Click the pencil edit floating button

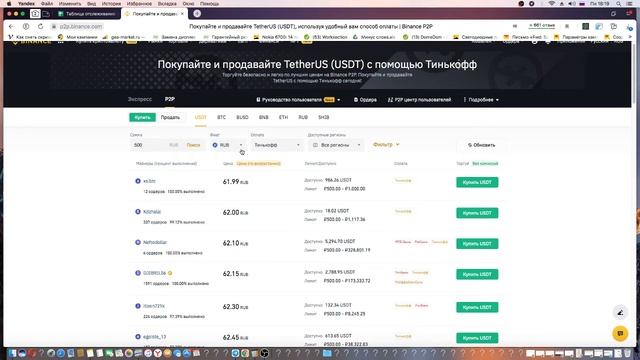point(620,313)
